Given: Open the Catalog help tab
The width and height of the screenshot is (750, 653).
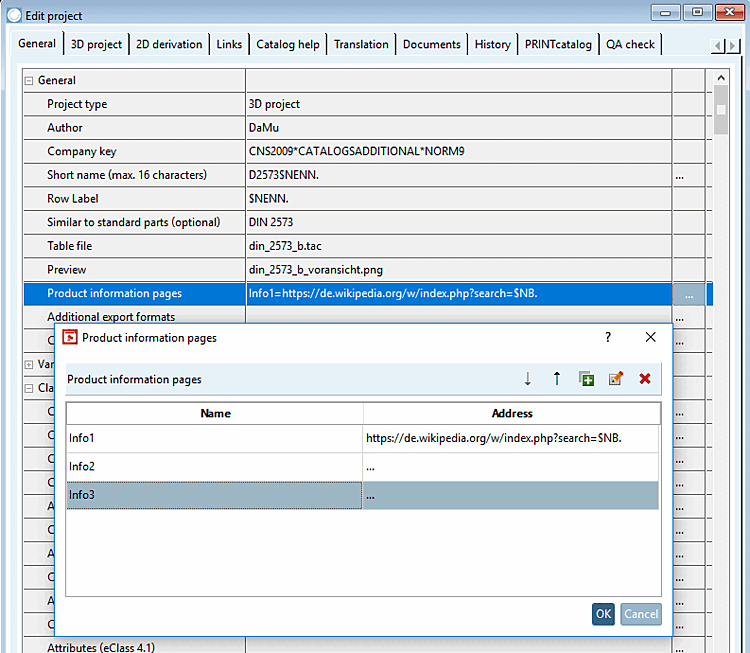Looking at the screenshot, I should point(288,44).
